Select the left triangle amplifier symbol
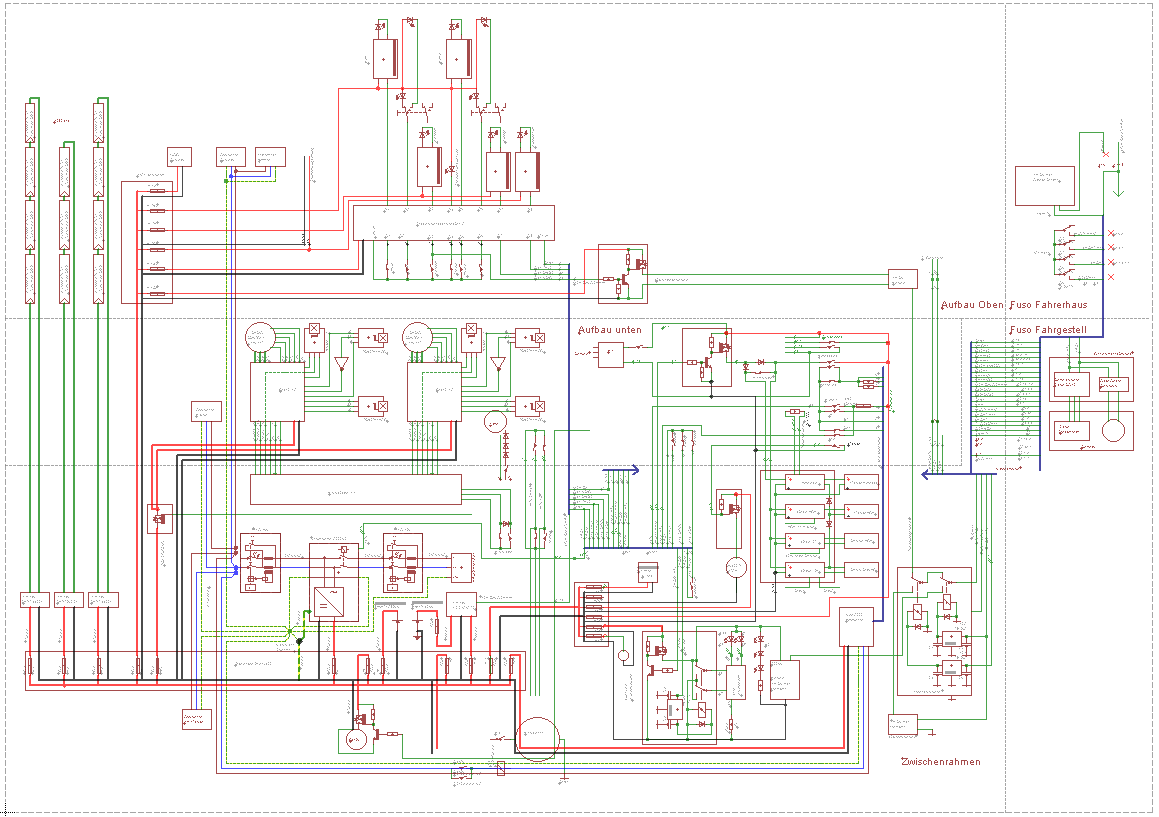The image size is (1159, 817). tap(341, 362)
